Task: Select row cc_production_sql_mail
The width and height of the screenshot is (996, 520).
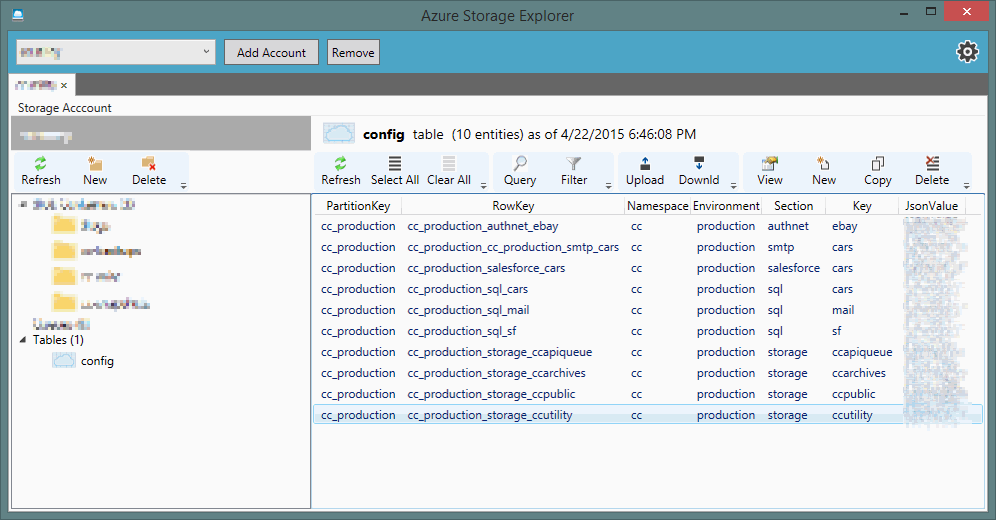Action: tap(648, 310)
